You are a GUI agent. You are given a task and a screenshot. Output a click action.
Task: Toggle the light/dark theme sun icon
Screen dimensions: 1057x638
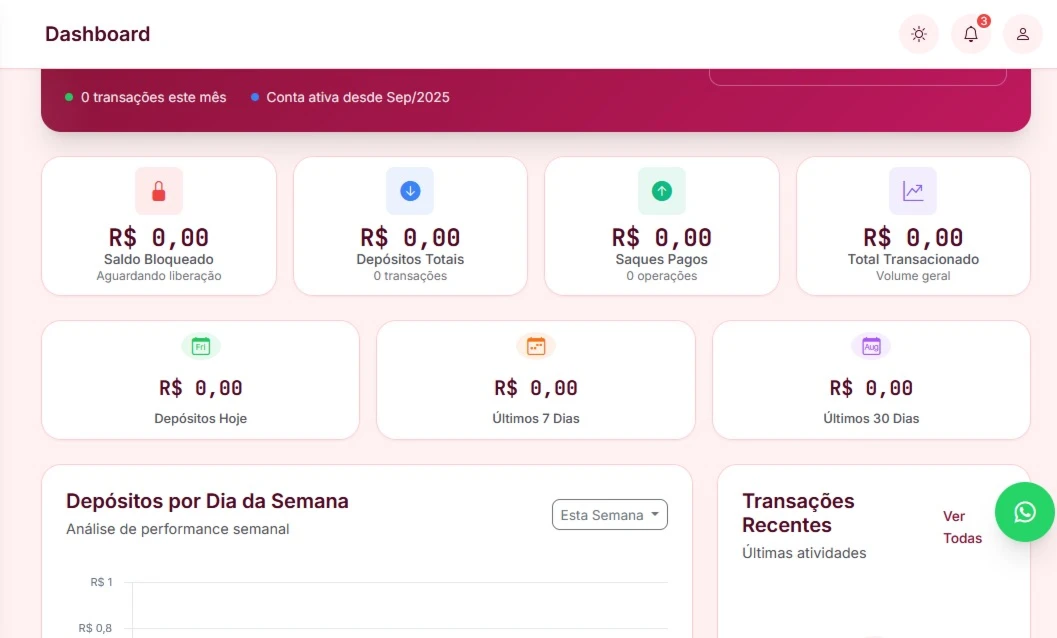[x=918, y=34]
